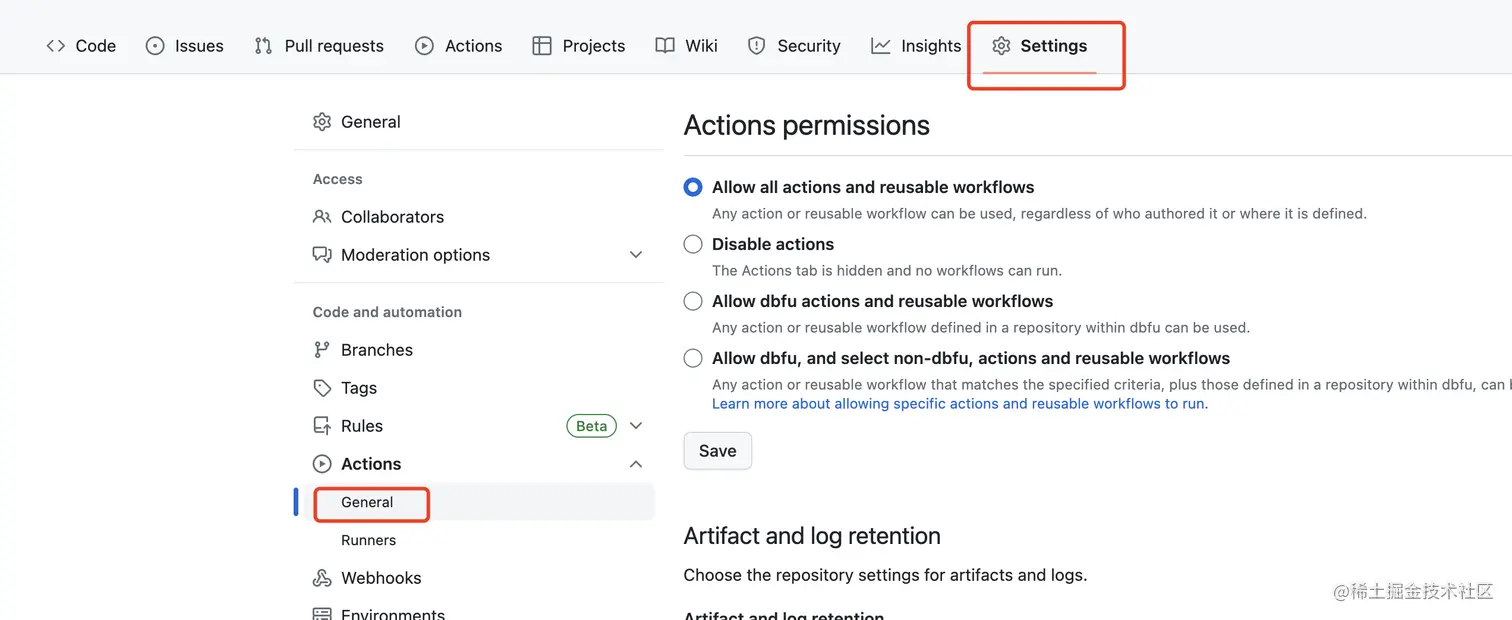The image size is (1512, 620).
Task: Click the Collaborators people icon
Action: (x=322, y=217)
